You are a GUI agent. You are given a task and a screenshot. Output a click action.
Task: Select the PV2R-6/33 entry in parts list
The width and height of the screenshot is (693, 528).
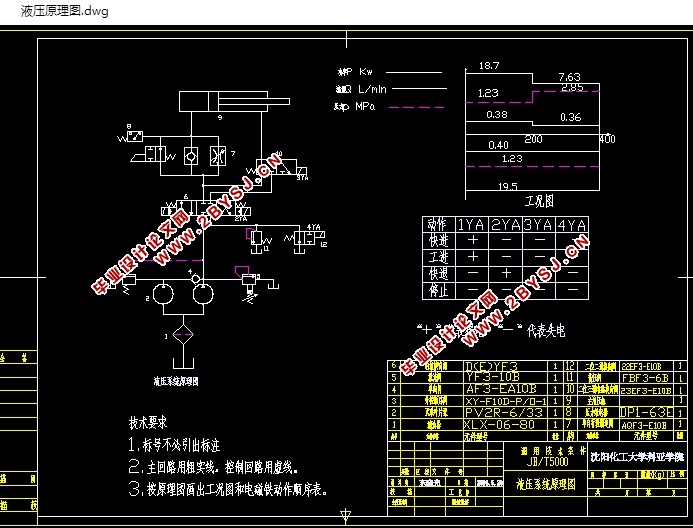pyautogui.click(x=505, y=412)
